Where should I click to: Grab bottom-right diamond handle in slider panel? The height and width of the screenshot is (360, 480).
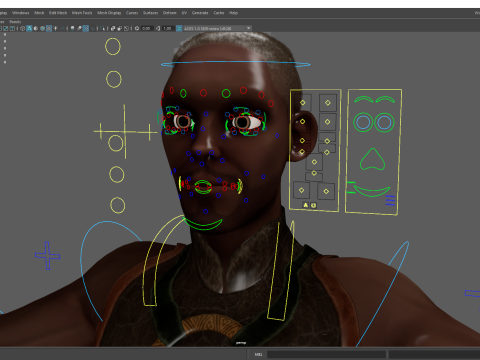[x=326, y=191]
